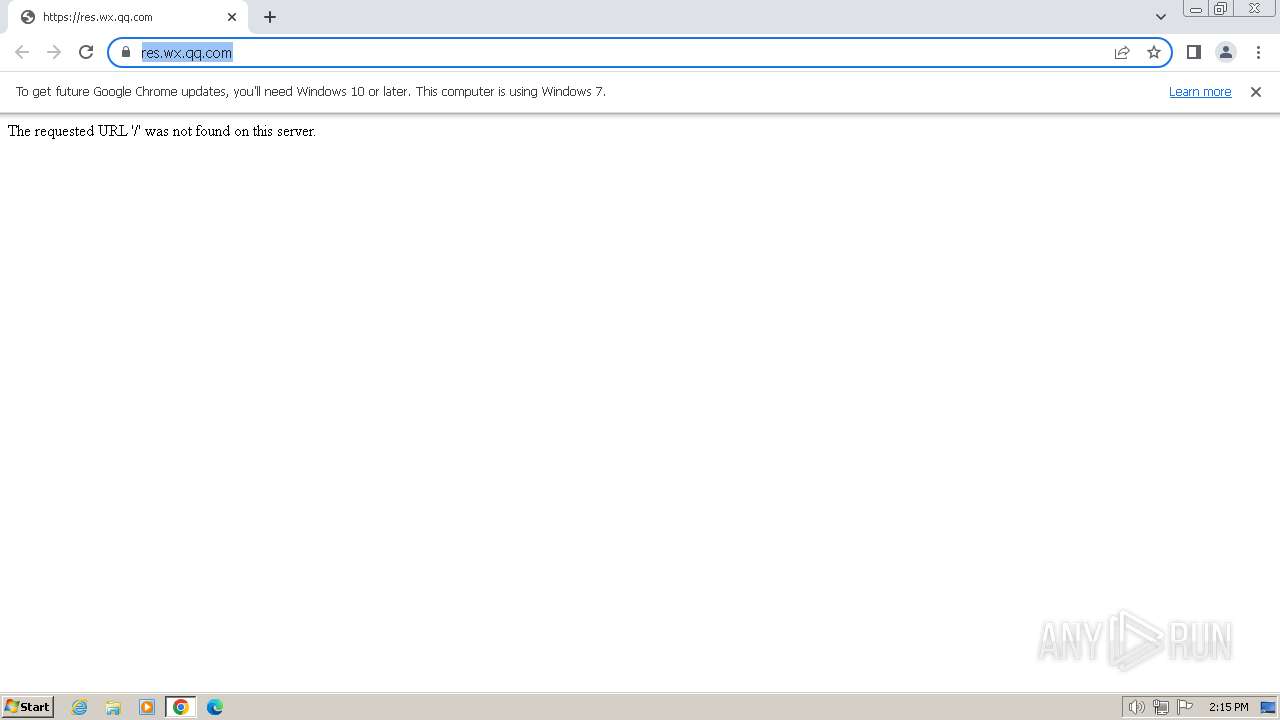Open Windows Explorer folder in taskbar
Image resolution: width=1280 pixels, height=720 pixels.
point(113,707)
